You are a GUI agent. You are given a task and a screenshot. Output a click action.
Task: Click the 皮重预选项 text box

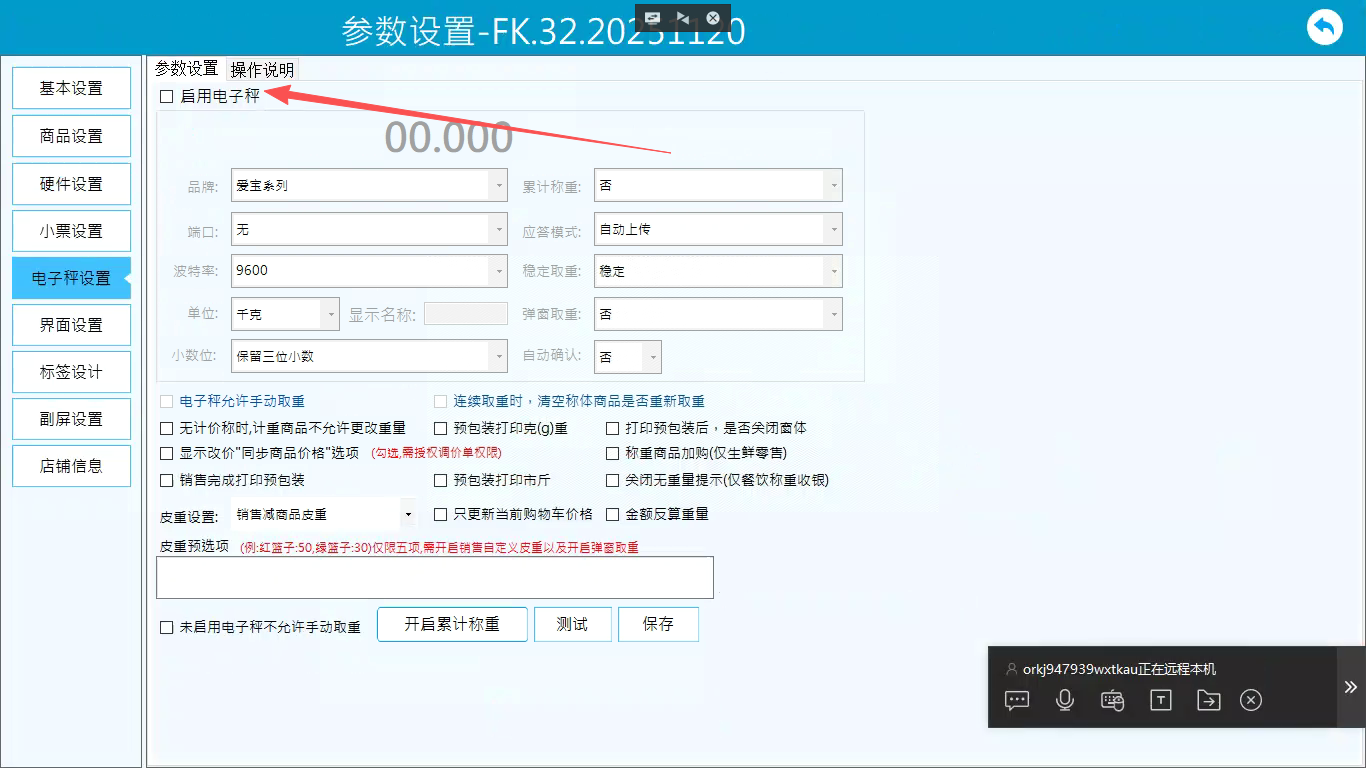pyautogui.click(x=434, y=577)
